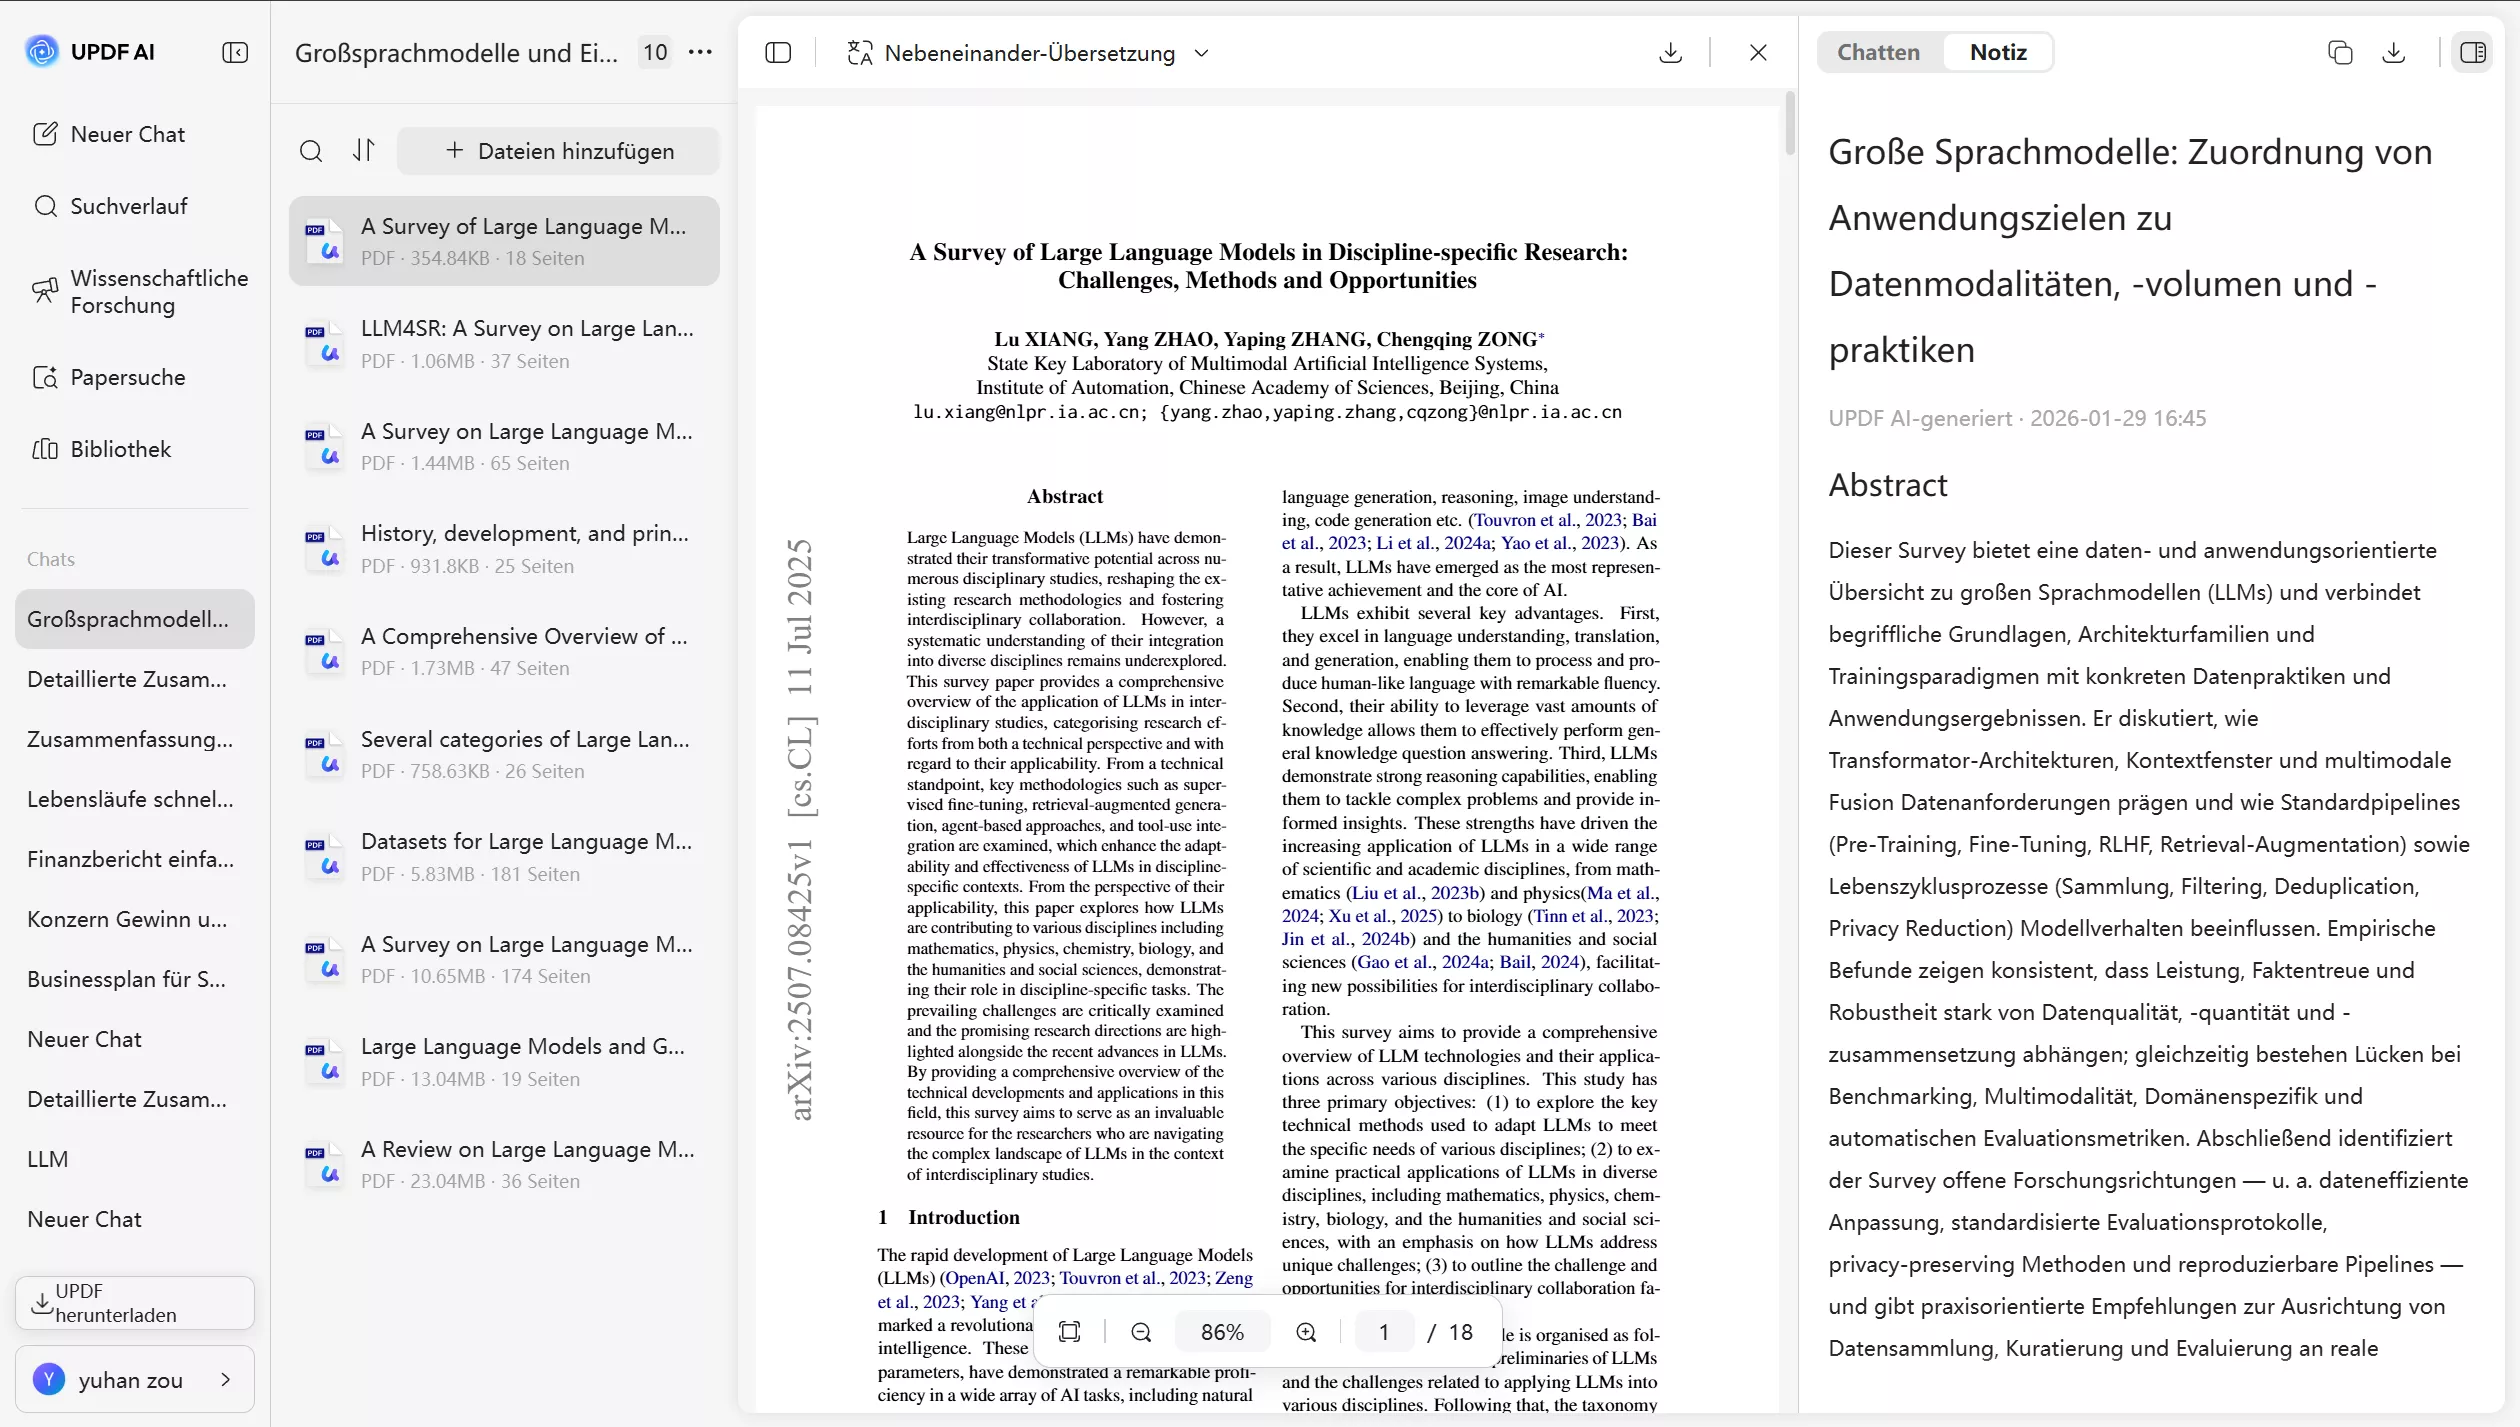Open the chat options three-dot menu
The width and height of the screenshot is (2520, 1427).
pyautogui.click(x=700, y=52)
